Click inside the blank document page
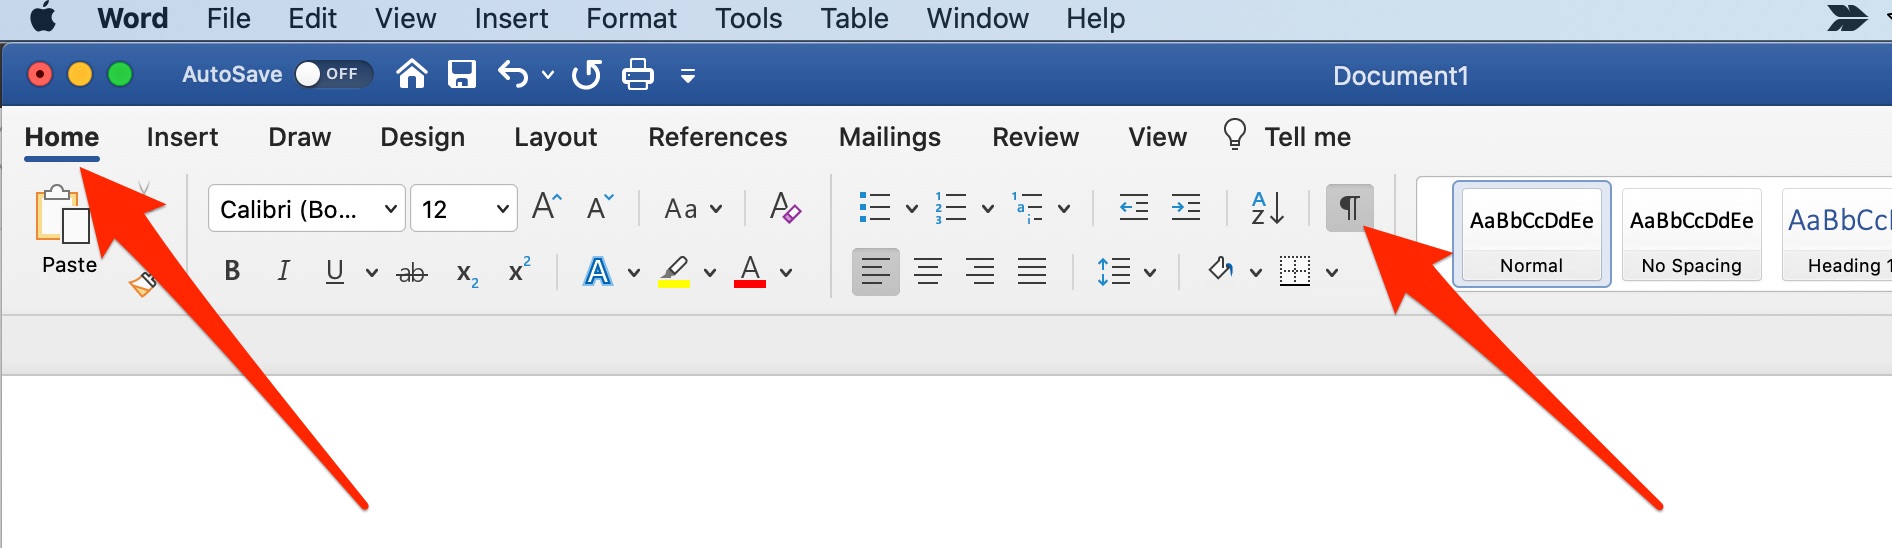The height and width of the screenshot is (548, 1892). tap(946, 462)
